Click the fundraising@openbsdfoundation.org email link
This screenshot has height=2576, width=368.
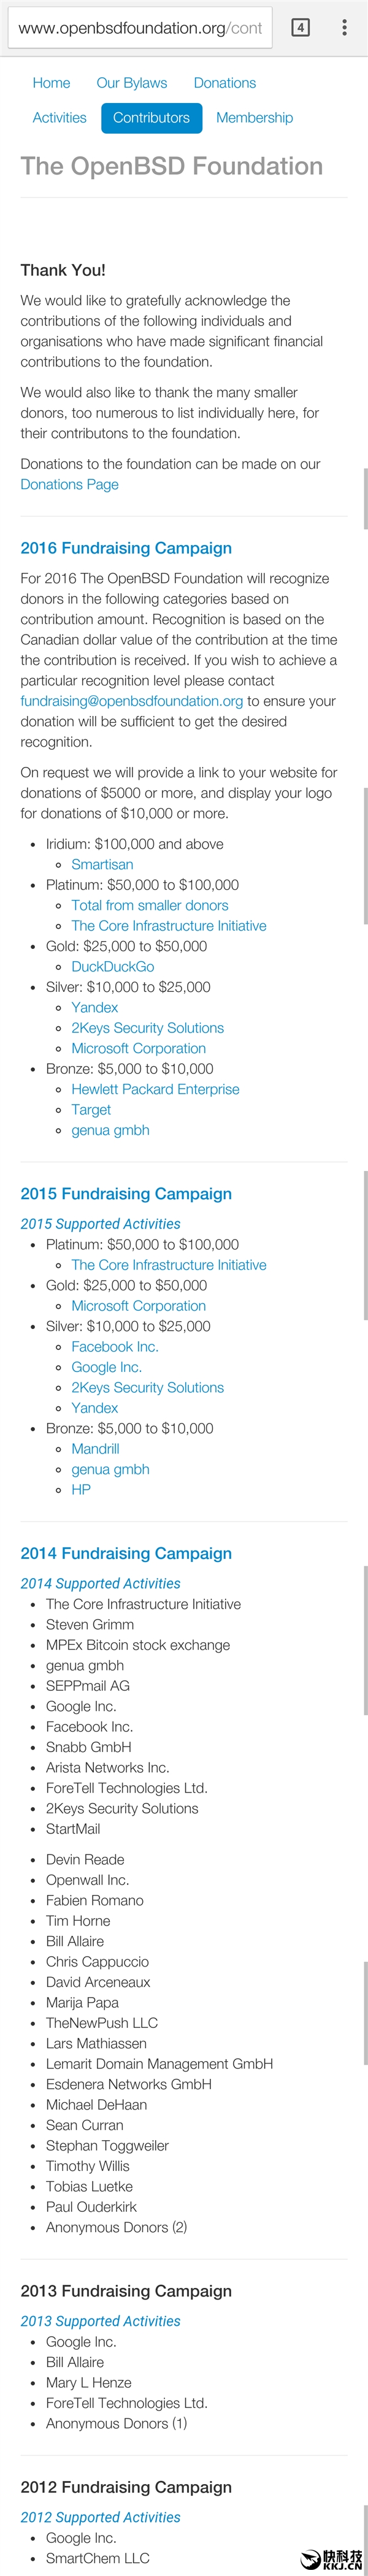132,701
